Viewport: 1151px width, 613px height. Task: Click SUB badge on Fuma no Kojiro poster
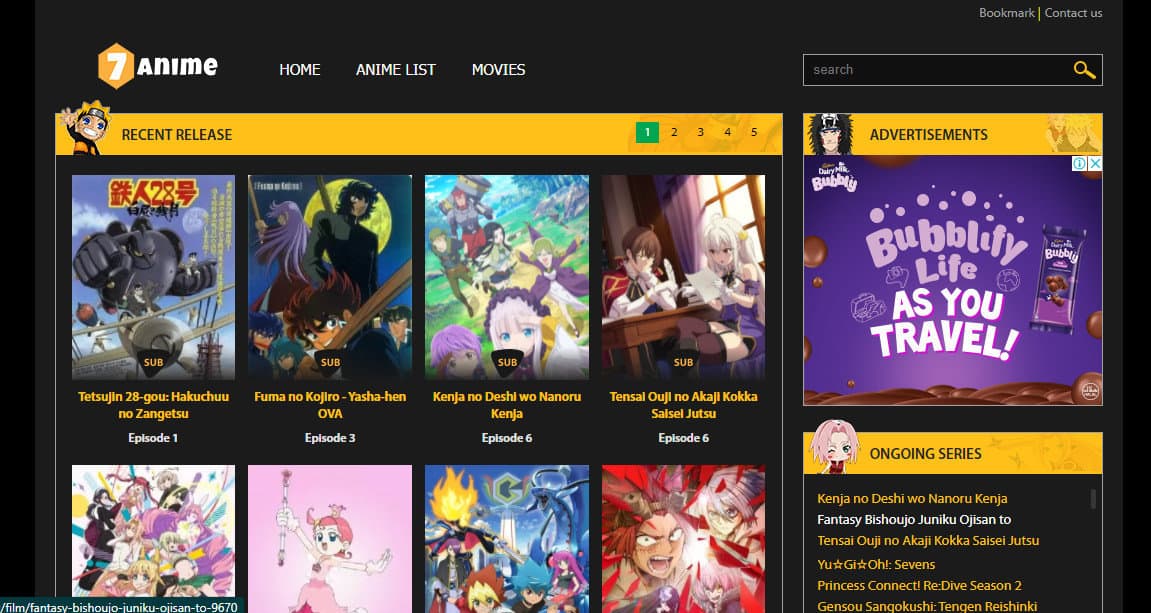(x=330, y=363)
